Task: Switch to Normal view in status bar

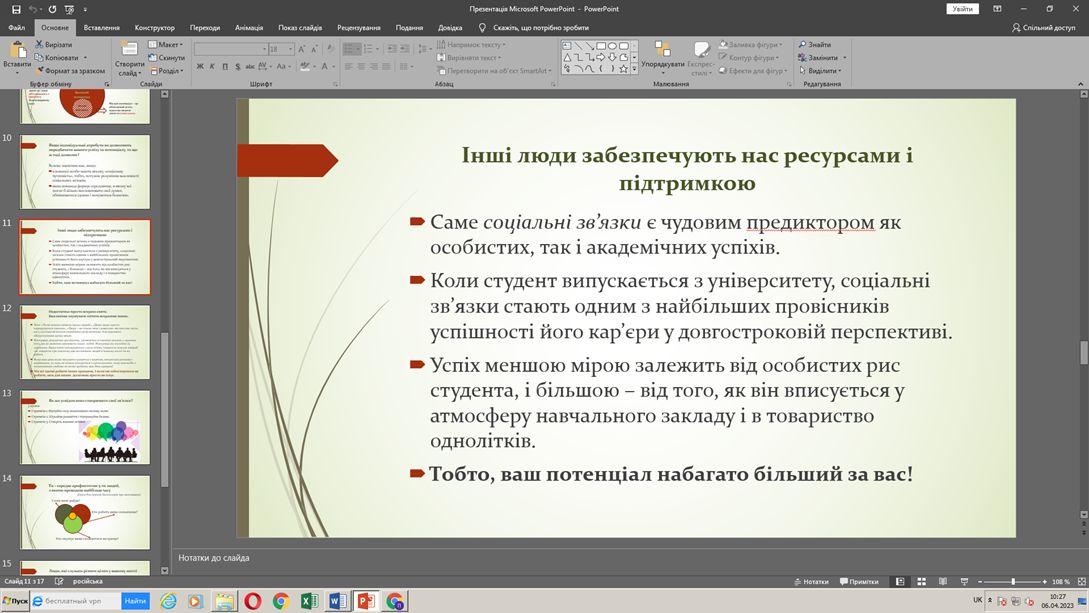Action: [900, 581]
